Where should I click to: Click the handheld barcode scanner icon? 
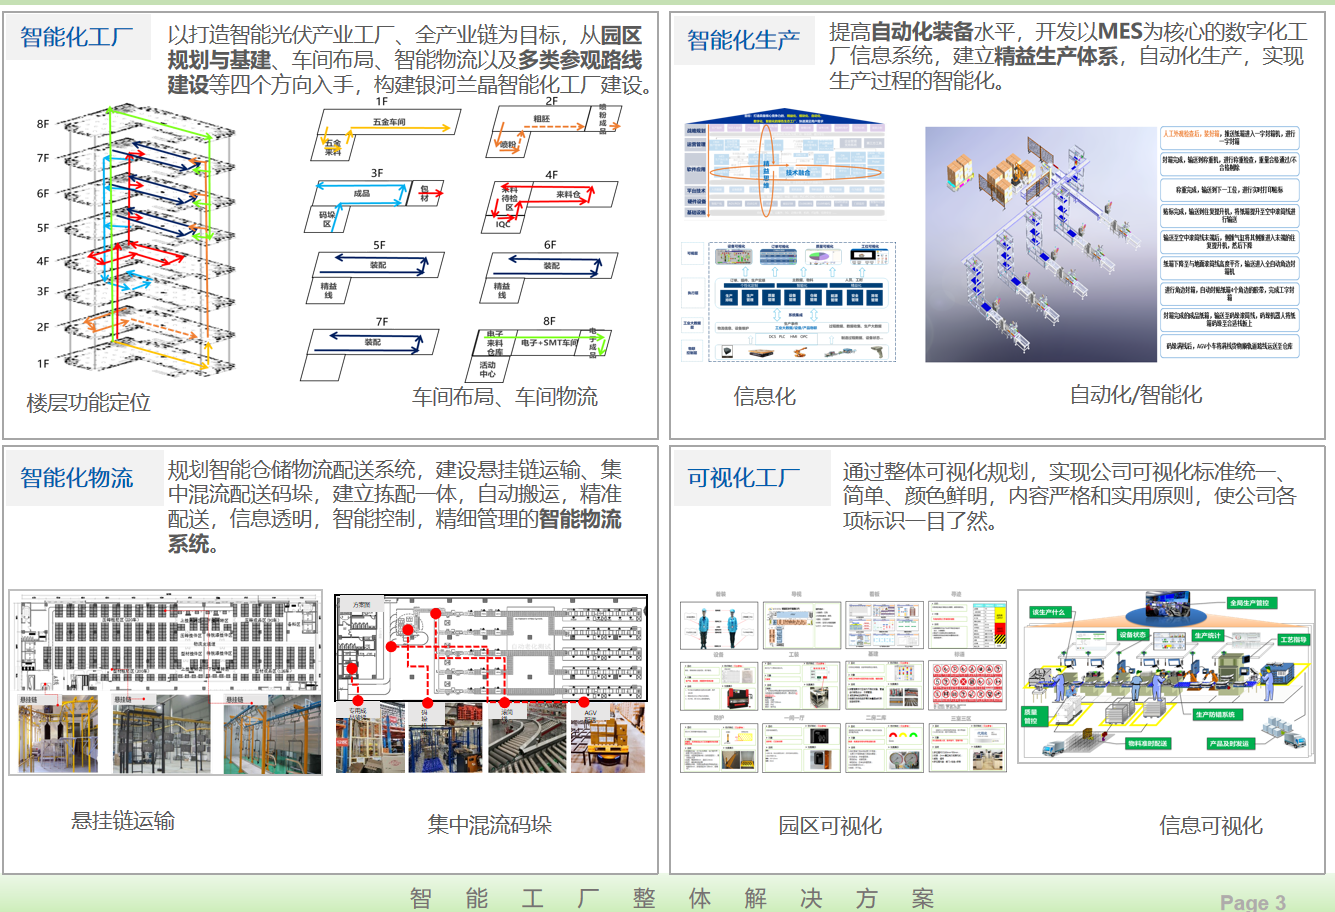[x=878, y=353]
